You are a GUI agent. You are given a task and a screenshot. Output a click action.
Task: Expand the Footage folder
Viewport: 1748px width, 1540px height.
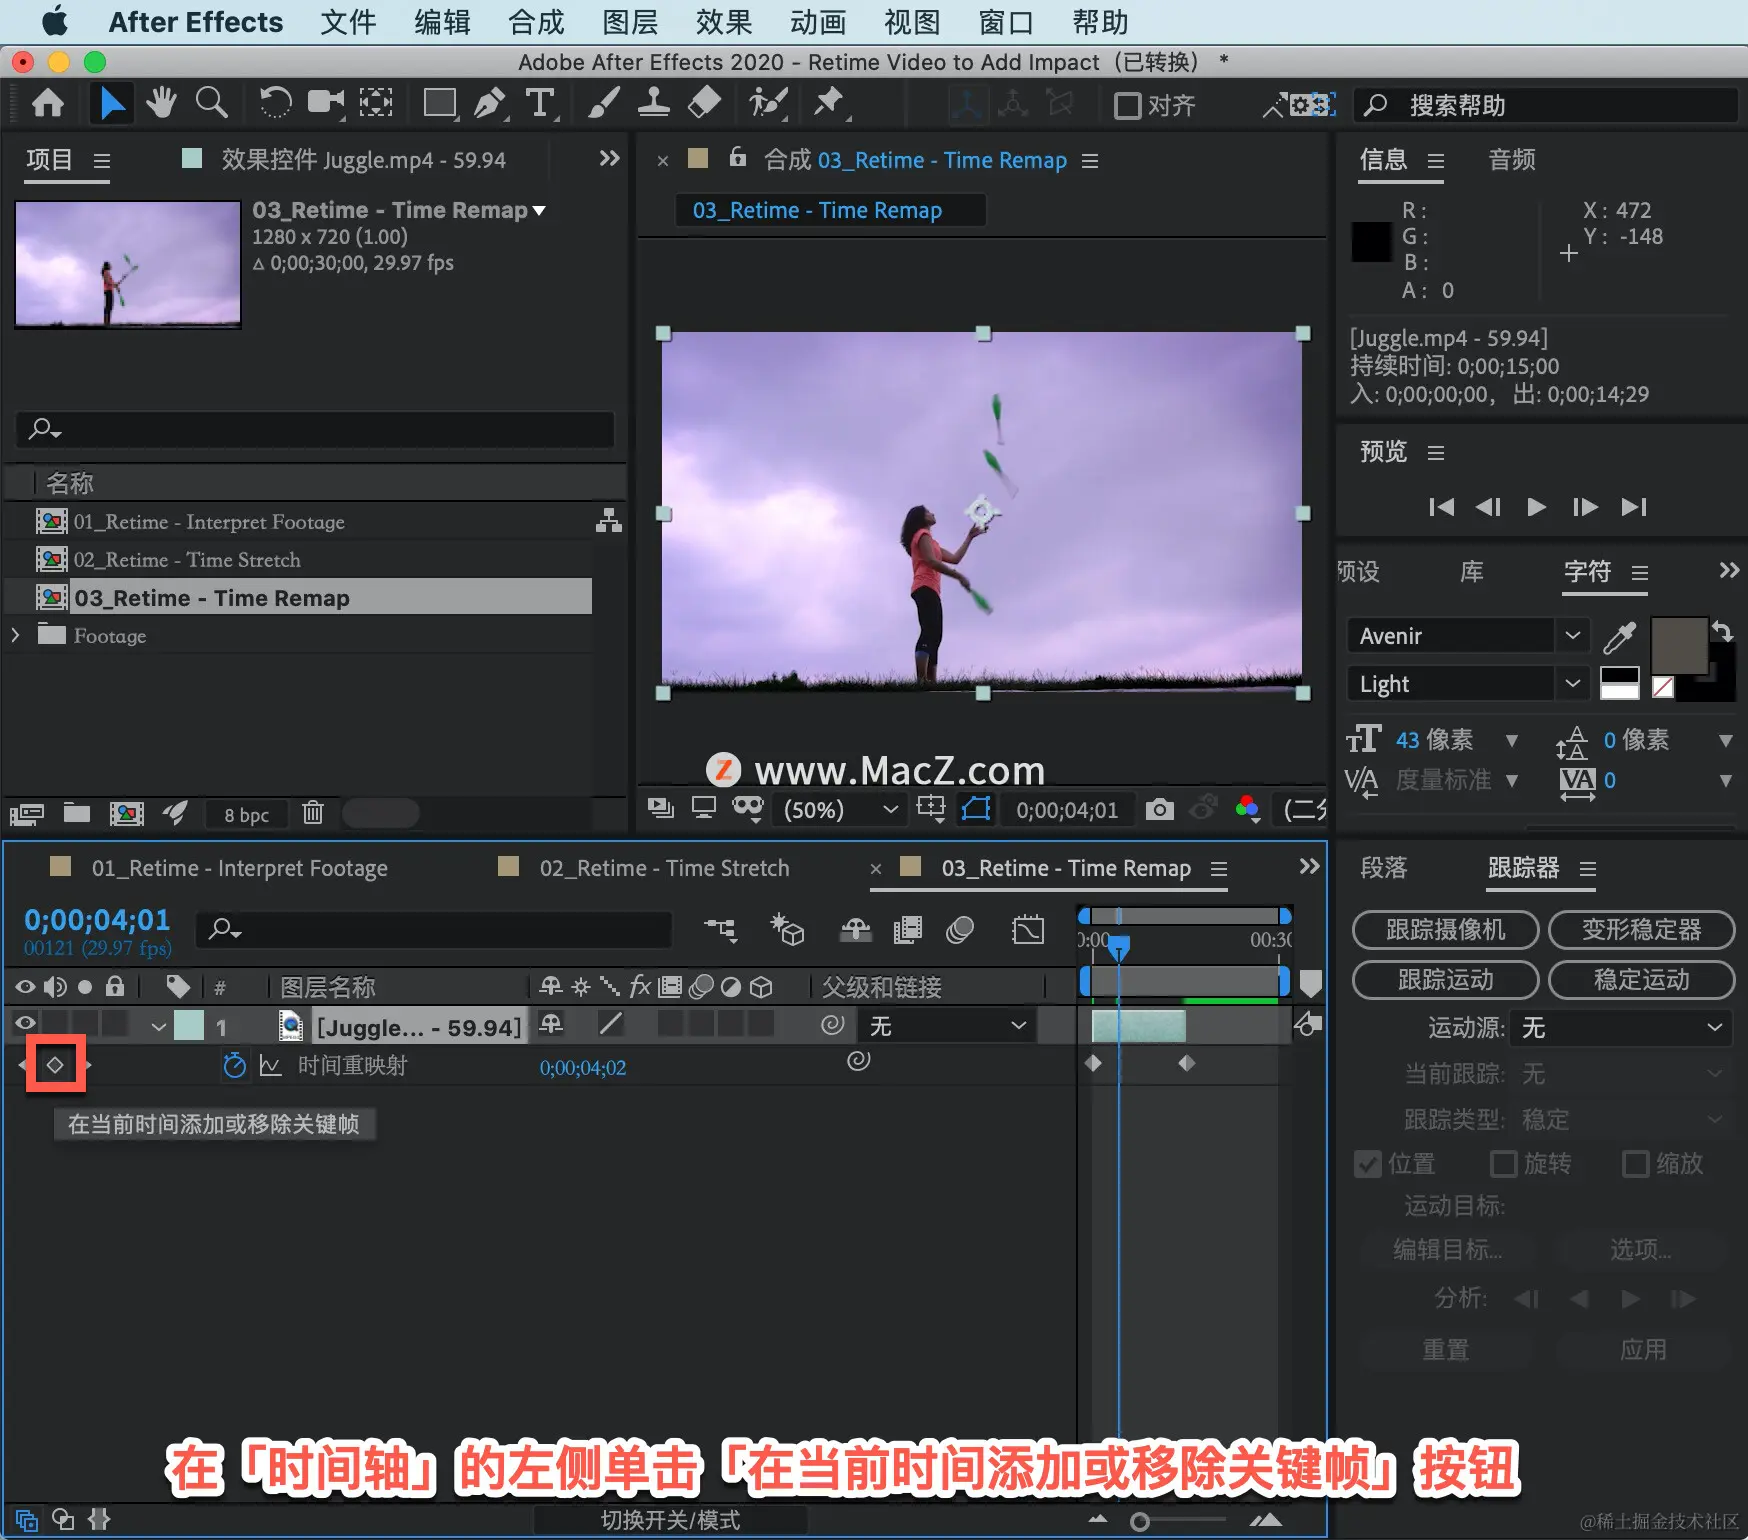tap(15, 635)
